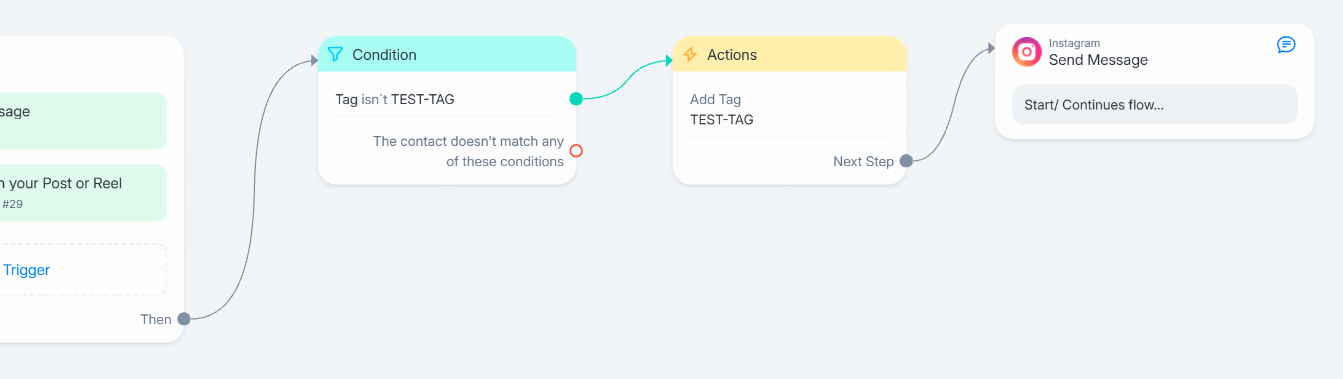1343x379 pixels.
Task: Click the Trigger link in dashed box
Action: [26, 270]
